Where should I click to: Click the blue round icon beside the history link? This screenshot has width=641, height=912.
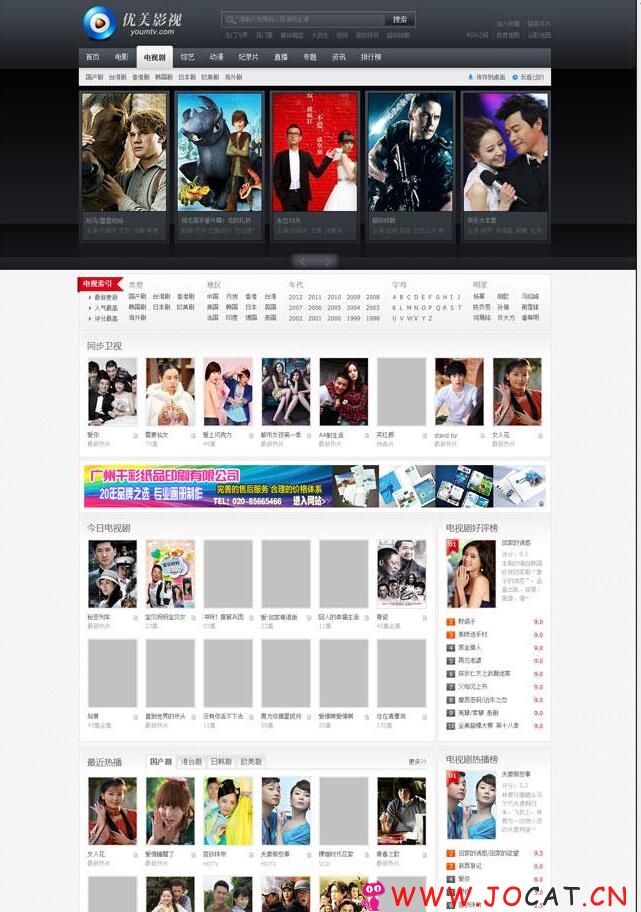515,77
